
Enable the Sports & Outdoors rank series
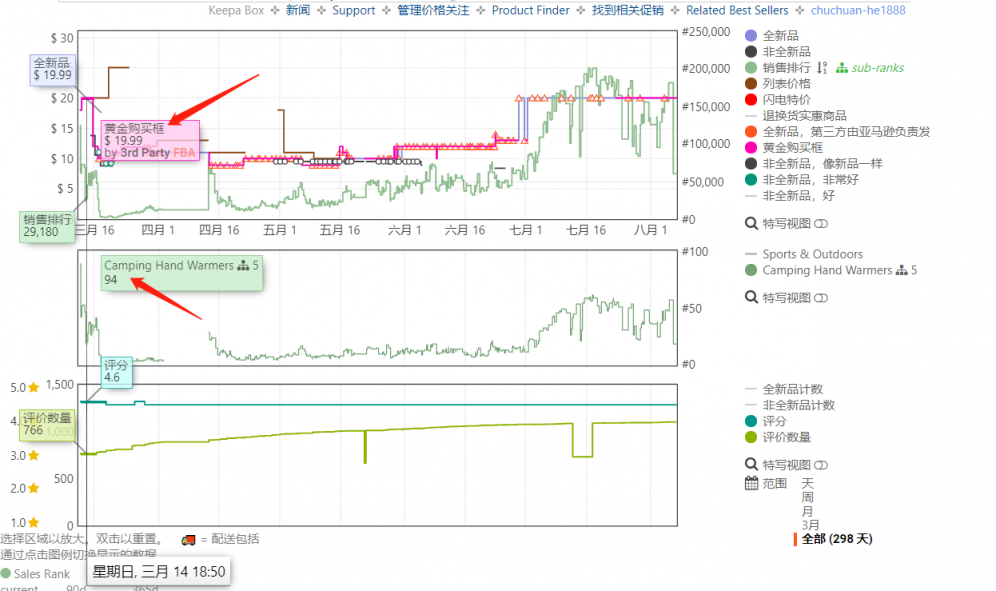click(x=804, y=254)
